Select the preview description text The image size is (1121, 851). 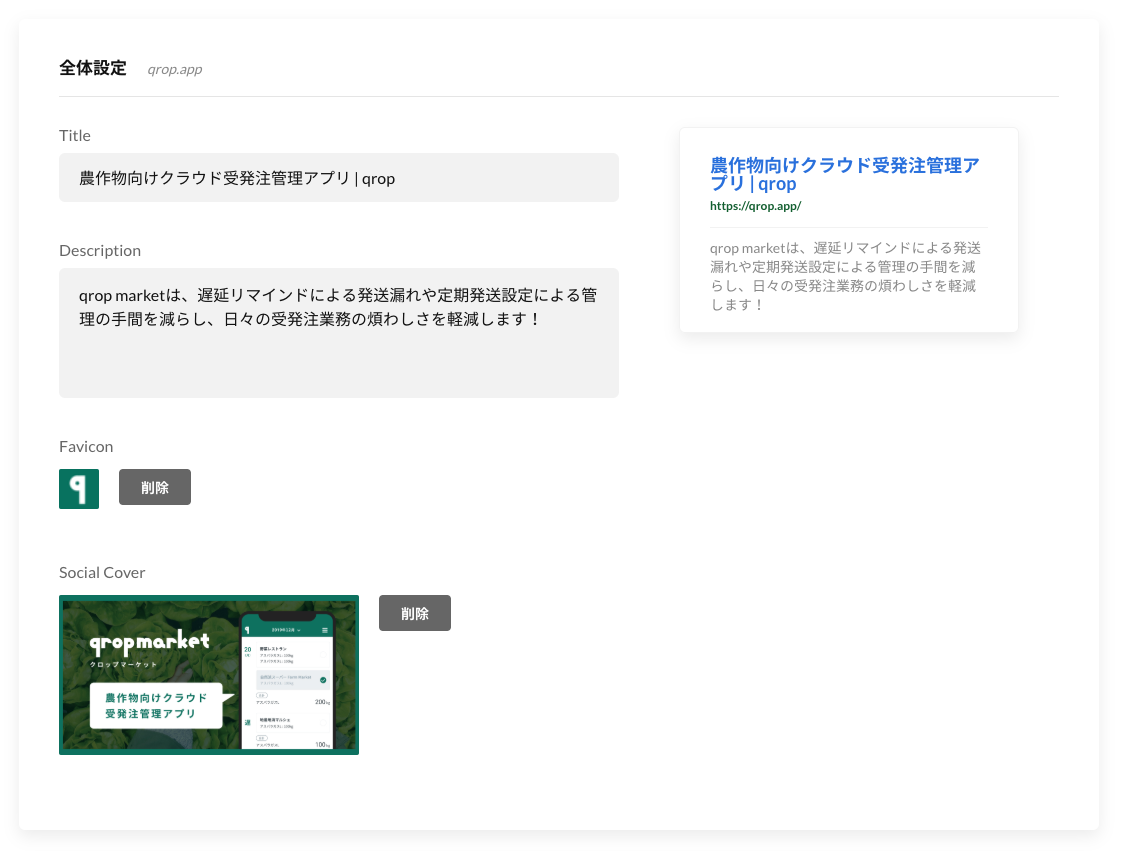(x=845, y=276)
